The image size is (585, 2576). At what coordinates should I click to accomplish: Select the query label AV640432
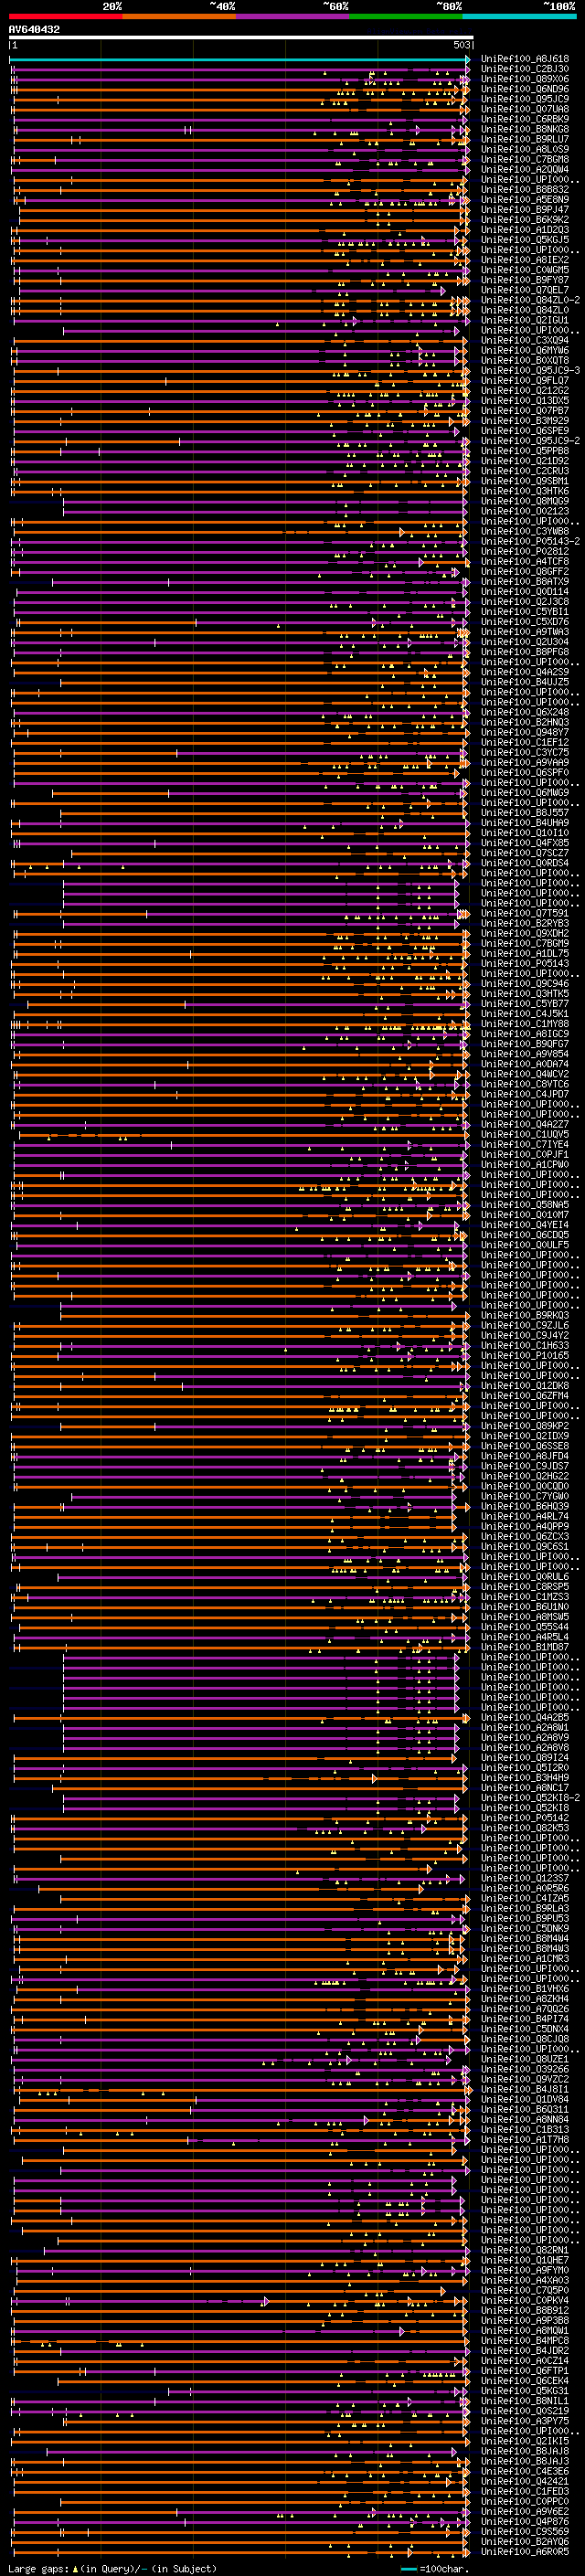click(x=34, y=30)
